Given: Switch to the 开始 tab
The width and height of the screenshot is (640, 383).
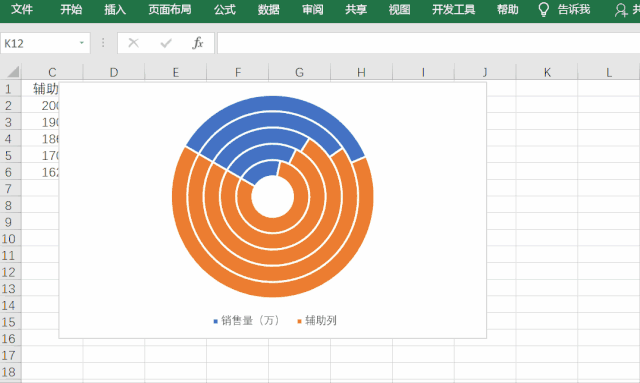Looking at the screenshot, I should point(71,9).
